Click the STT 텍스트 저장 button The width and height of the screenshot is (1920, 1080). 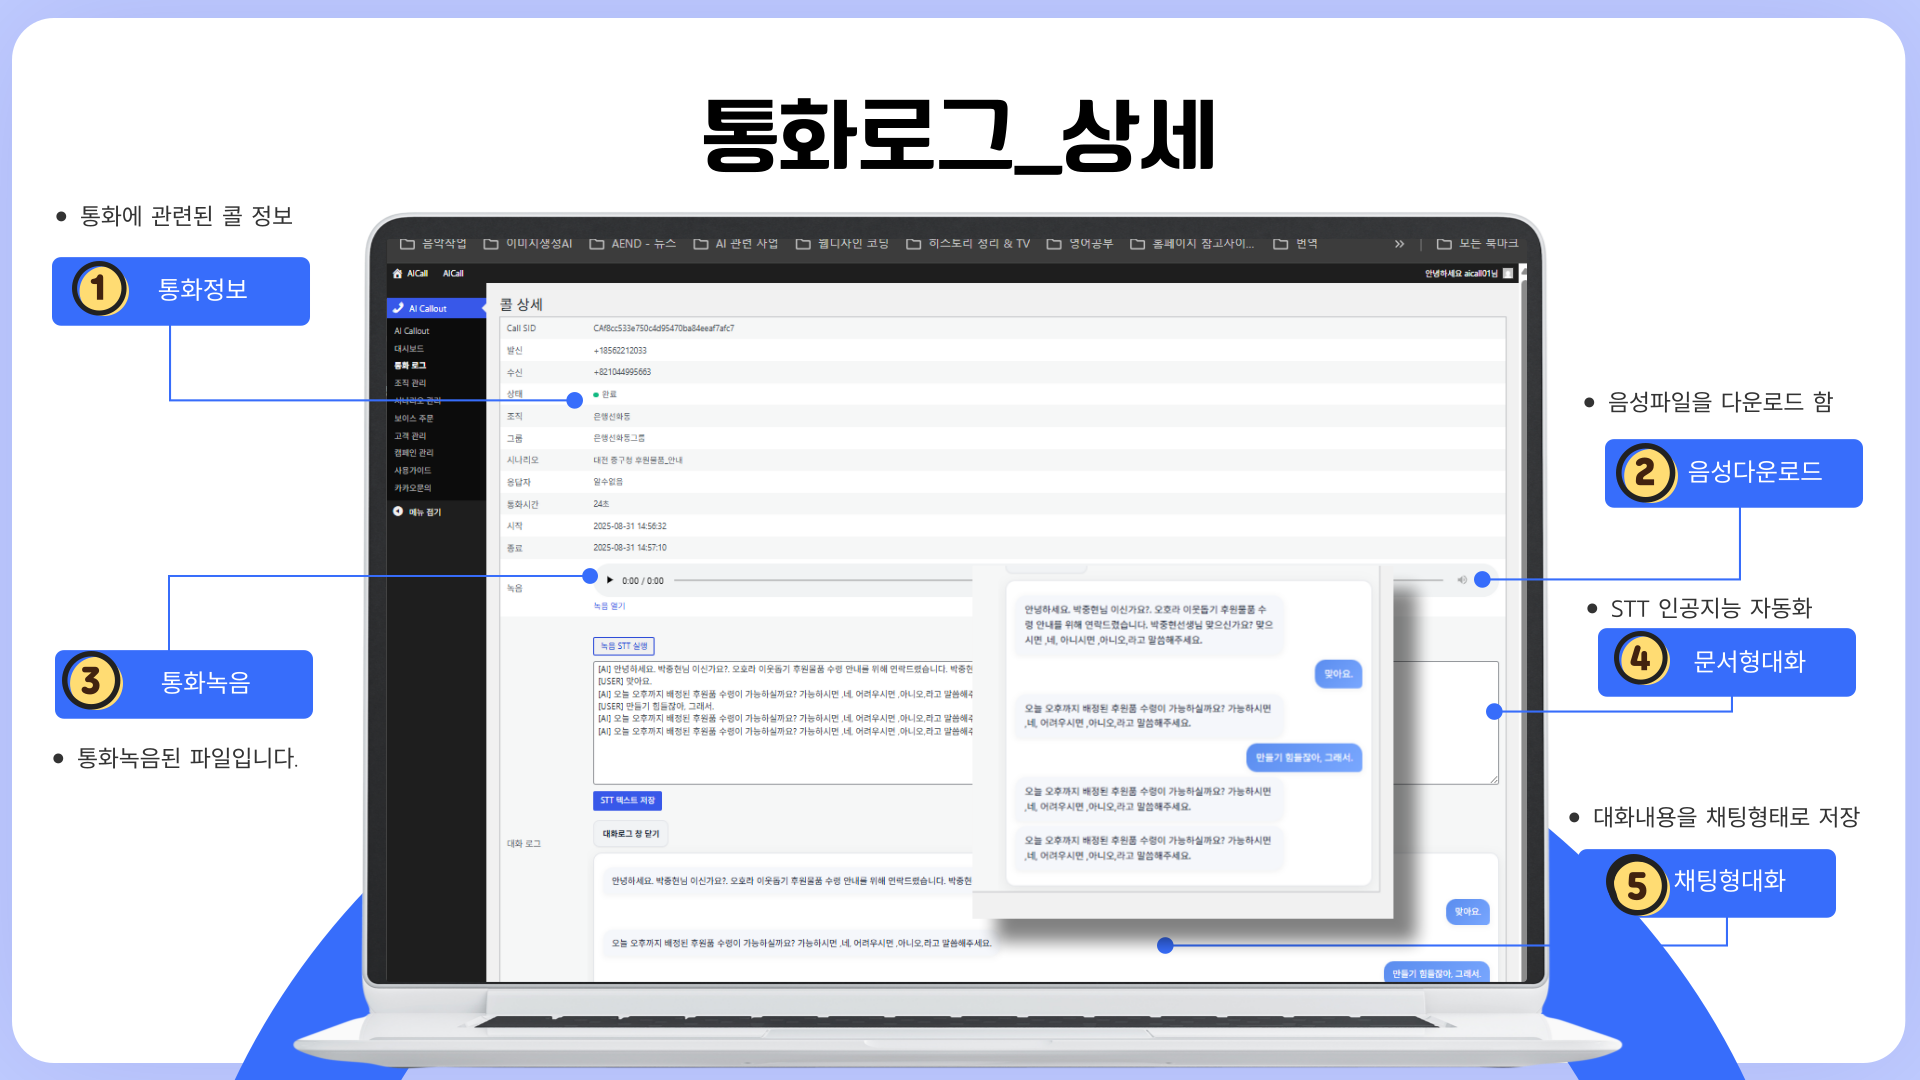pyautogui.click(x=627, y=800)
